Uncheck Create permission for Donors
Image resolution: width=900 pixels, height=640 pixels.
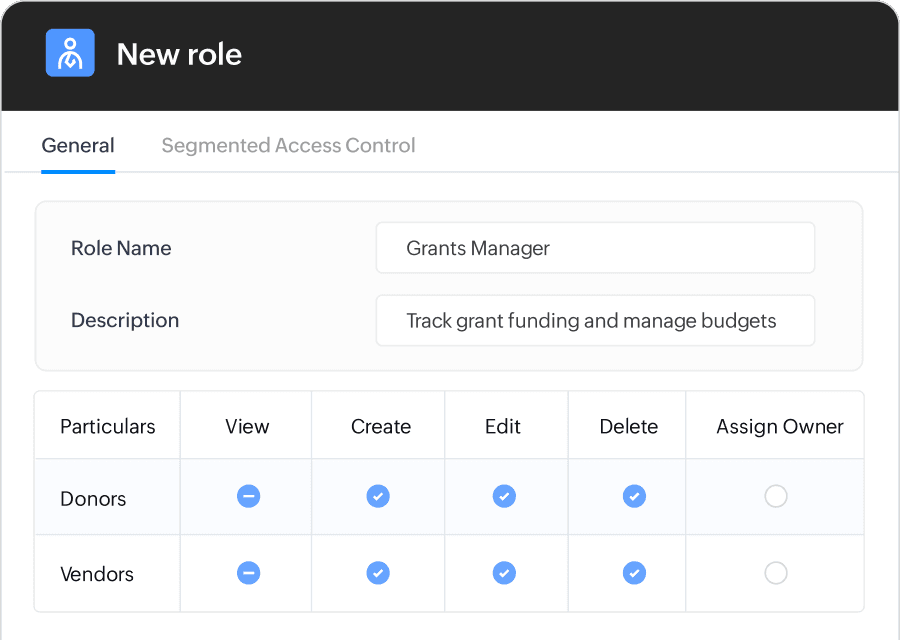tap(378, 496)
